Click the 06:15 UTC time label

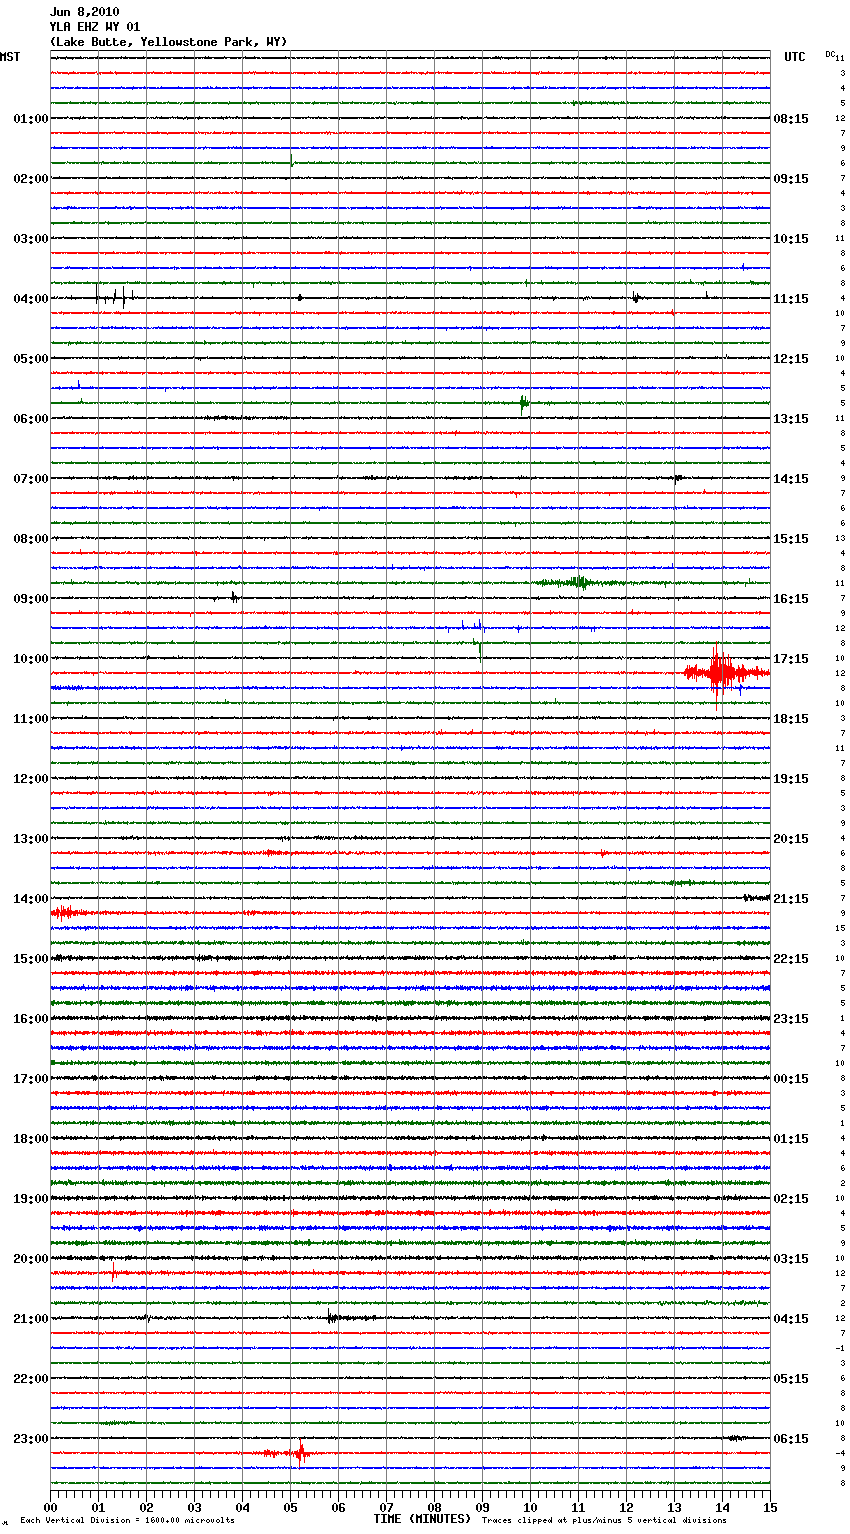click(791, 1439)
